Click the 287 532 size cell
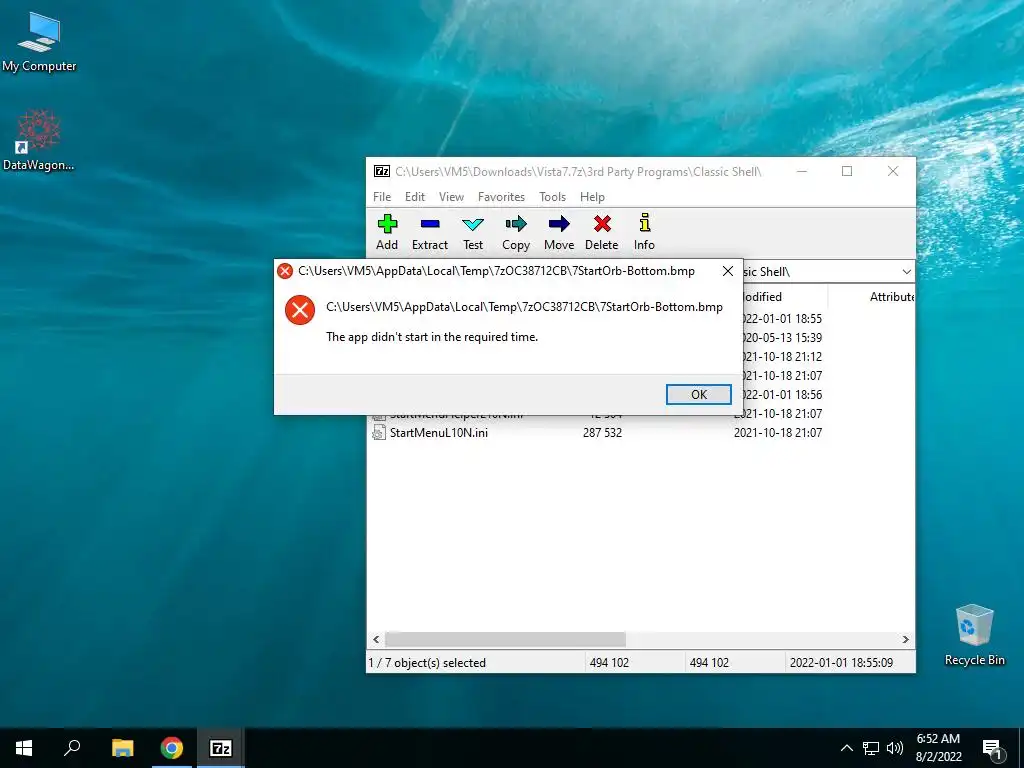The height and width of the screenshot is (768, 1024). tap(602, 432)
